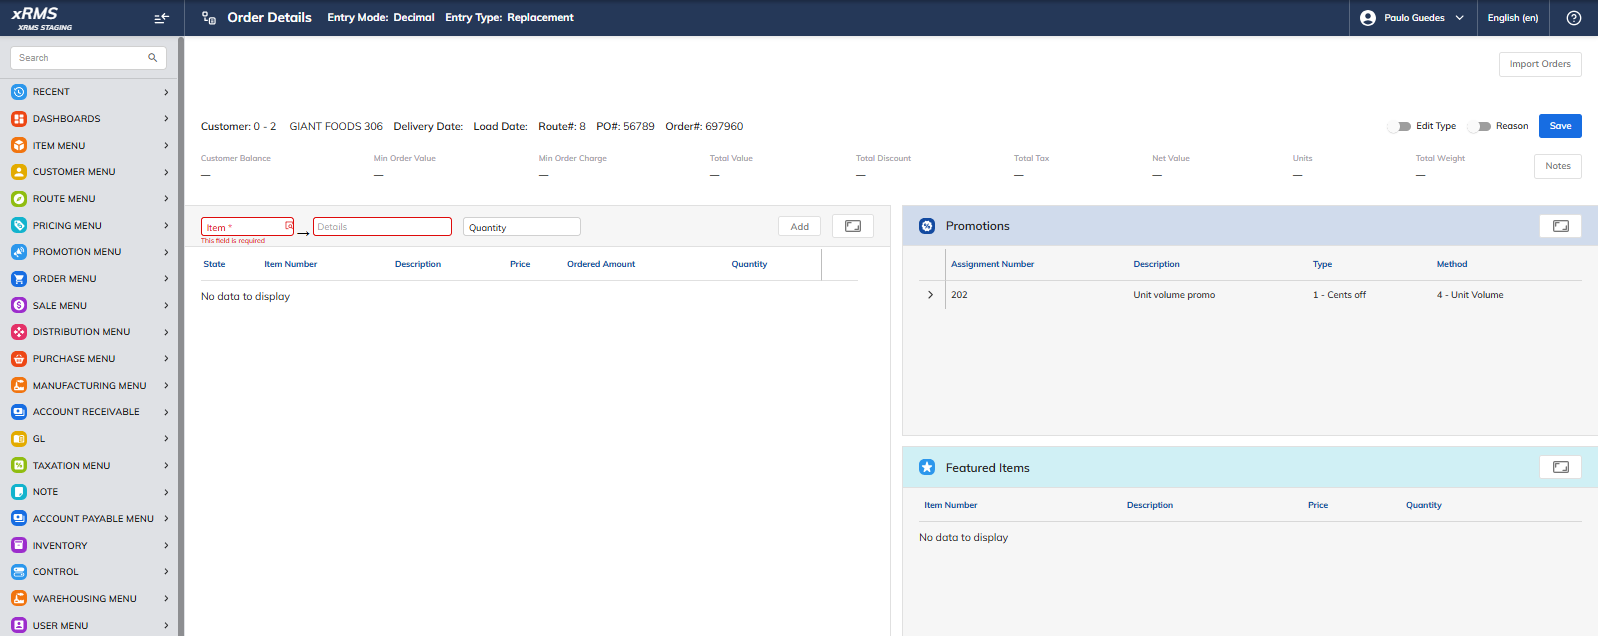The height and width of the screenshot is (636, 1598).
Task: Switch language via English (en)
Action: (x=1512, y=18)
